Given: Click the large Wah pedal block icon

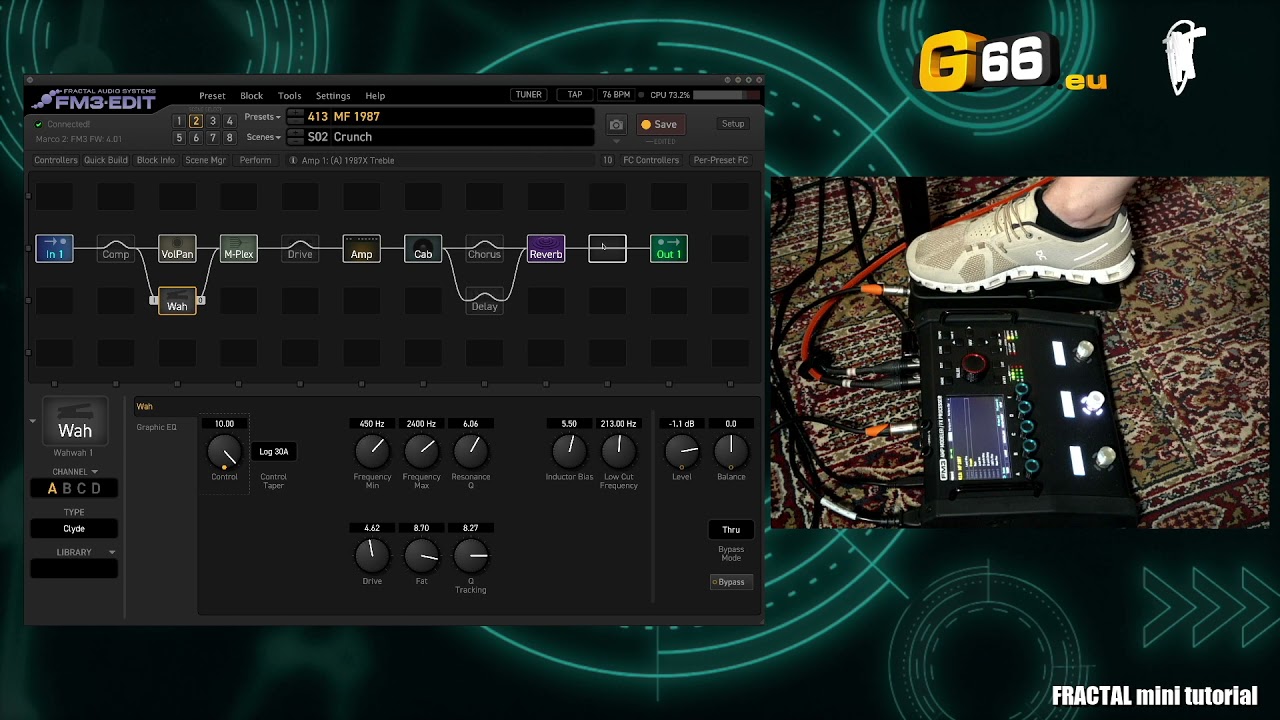Looking at the screenshot, I should click(x=75, y=421).
